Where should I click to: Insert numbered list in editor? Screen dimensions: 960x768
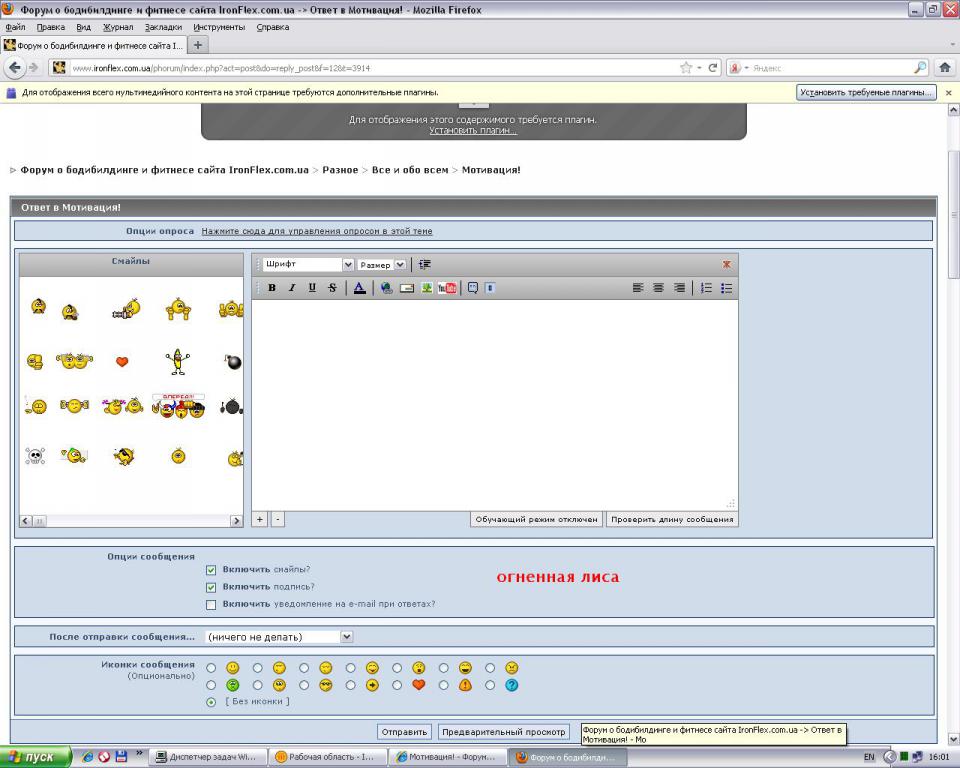(x=706, y=288)
